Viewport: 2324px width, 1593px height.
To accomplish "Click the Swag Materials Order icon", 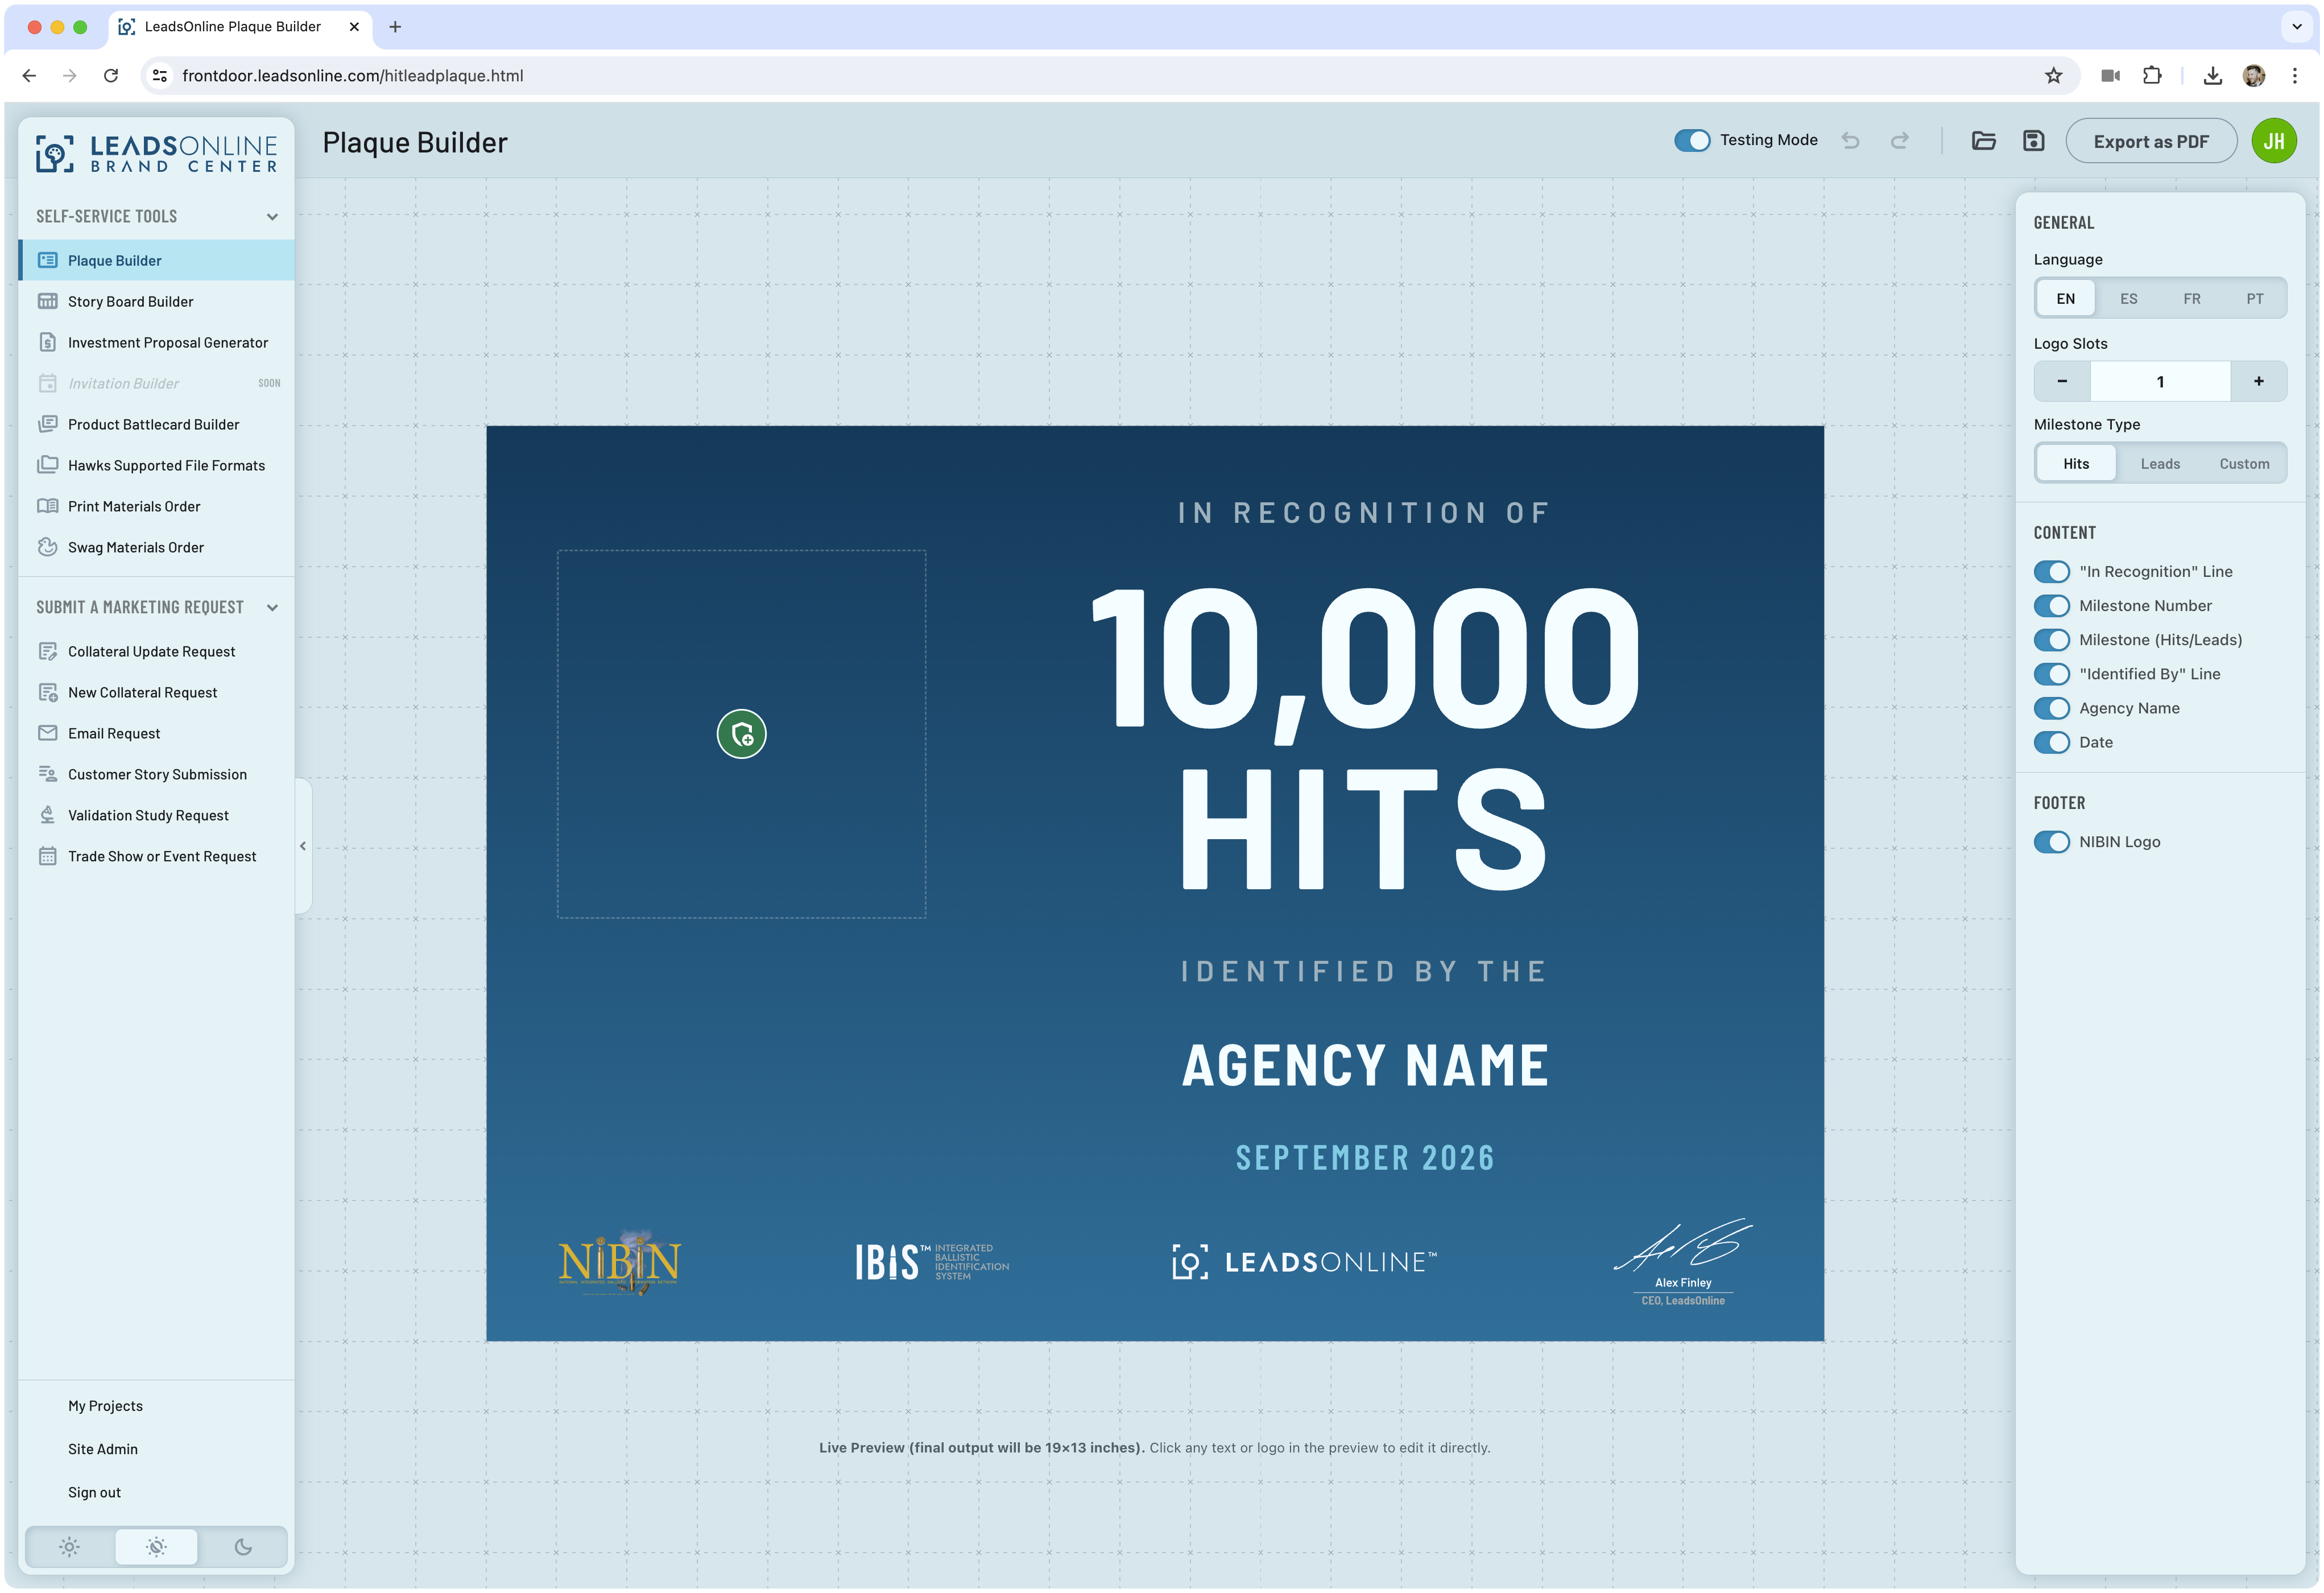I will pyautogui.click(x=47, y=547).
